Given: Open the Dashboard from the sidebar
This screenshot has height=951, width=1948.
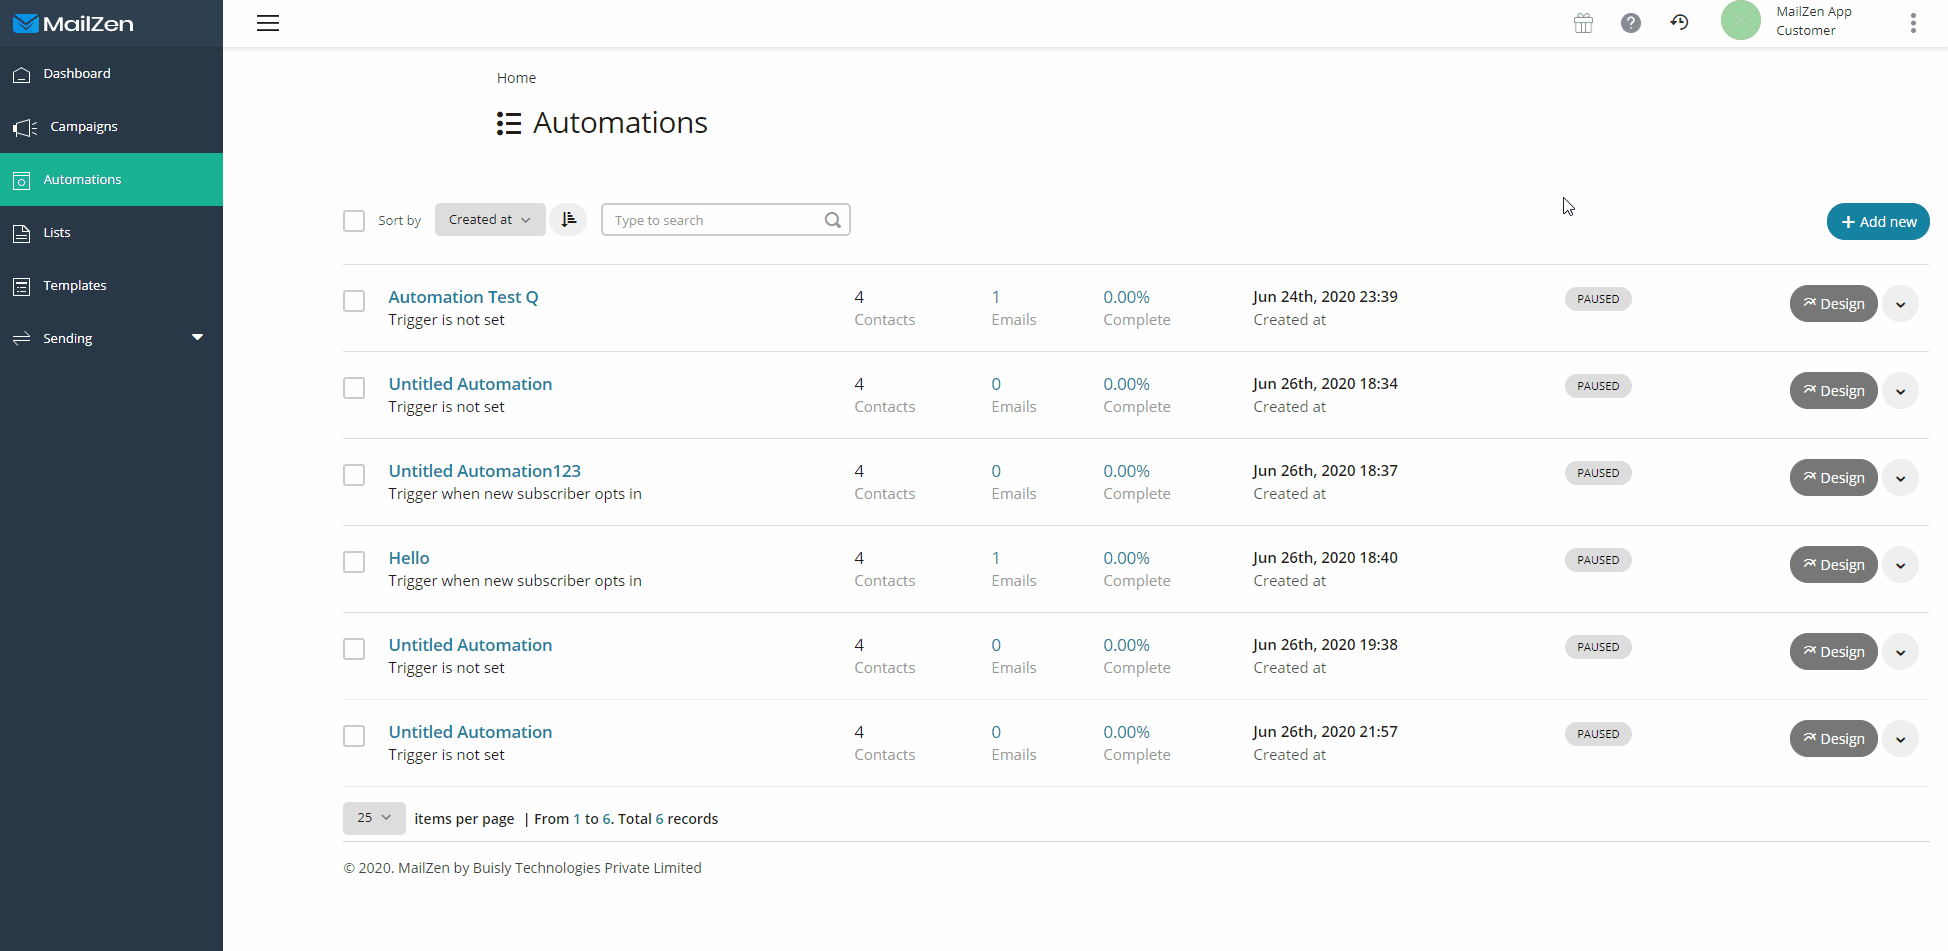Looking at the screenshot, I should tap(77, 73).
